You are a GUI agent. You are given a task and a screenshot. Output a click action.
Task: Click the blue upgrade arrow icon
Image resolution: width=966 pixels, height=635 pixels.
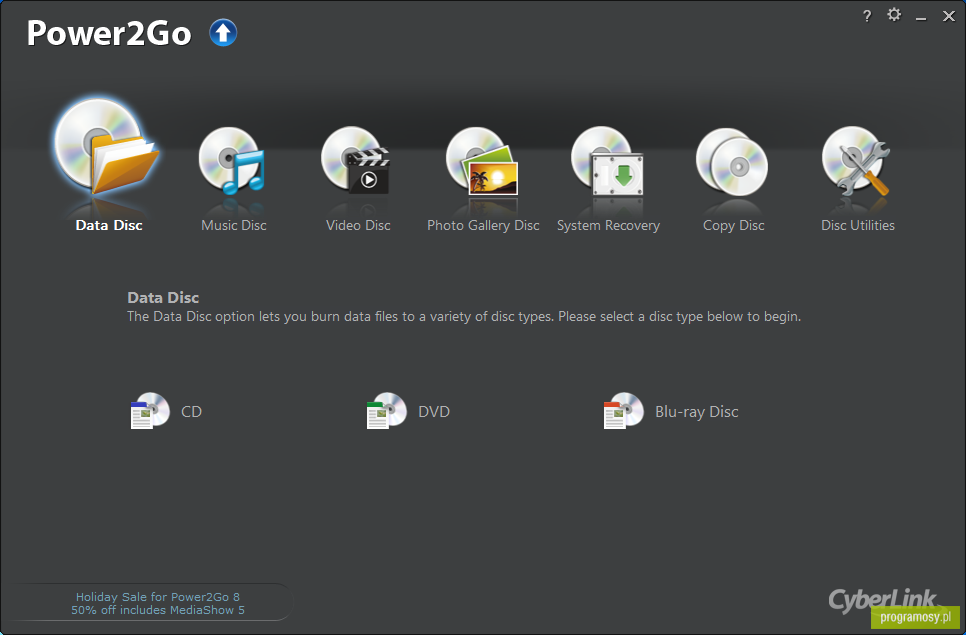point(223,33)
